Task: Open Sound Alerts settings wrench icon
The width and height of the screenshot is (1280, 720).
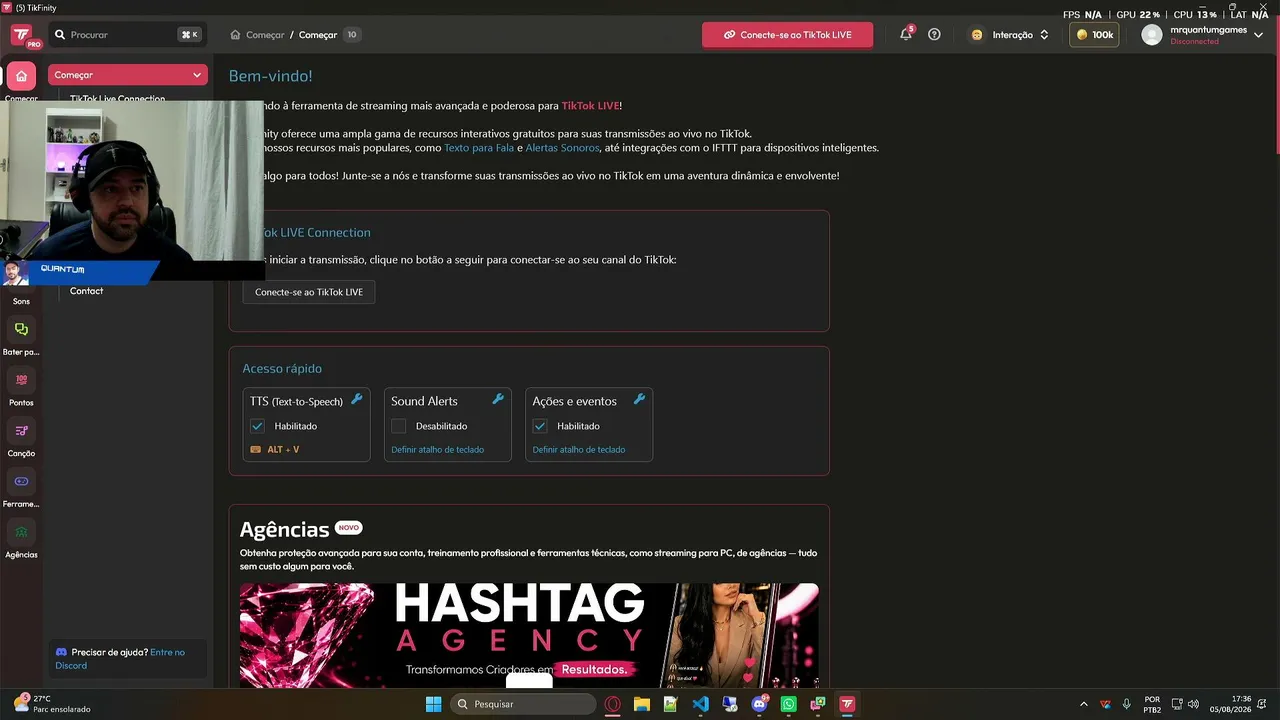Action: click(x=498, y=399)
